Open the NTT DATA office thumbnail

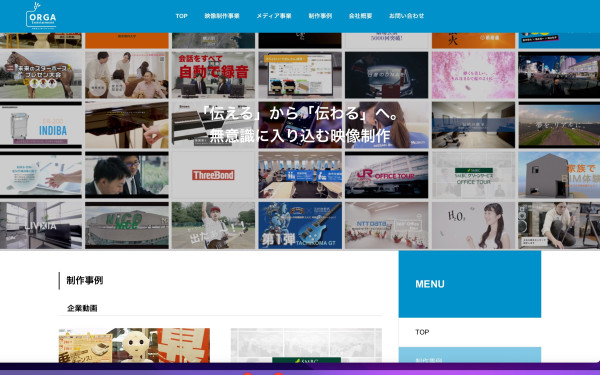click(386, 225)
